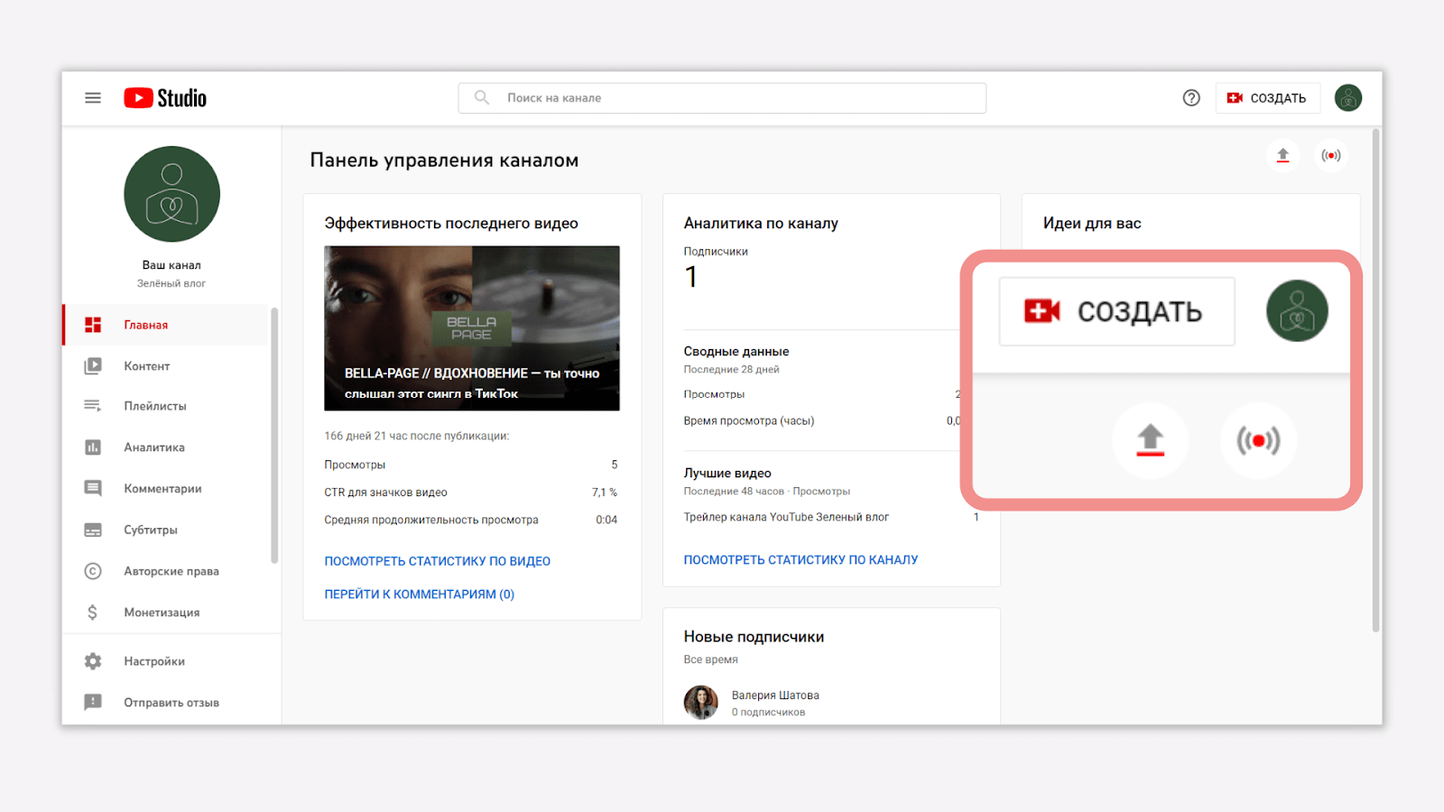Open Монетизация via the dollar icon
This screenshot has width=1444, height=812.
pyautogui.click(x=92, y=611)
